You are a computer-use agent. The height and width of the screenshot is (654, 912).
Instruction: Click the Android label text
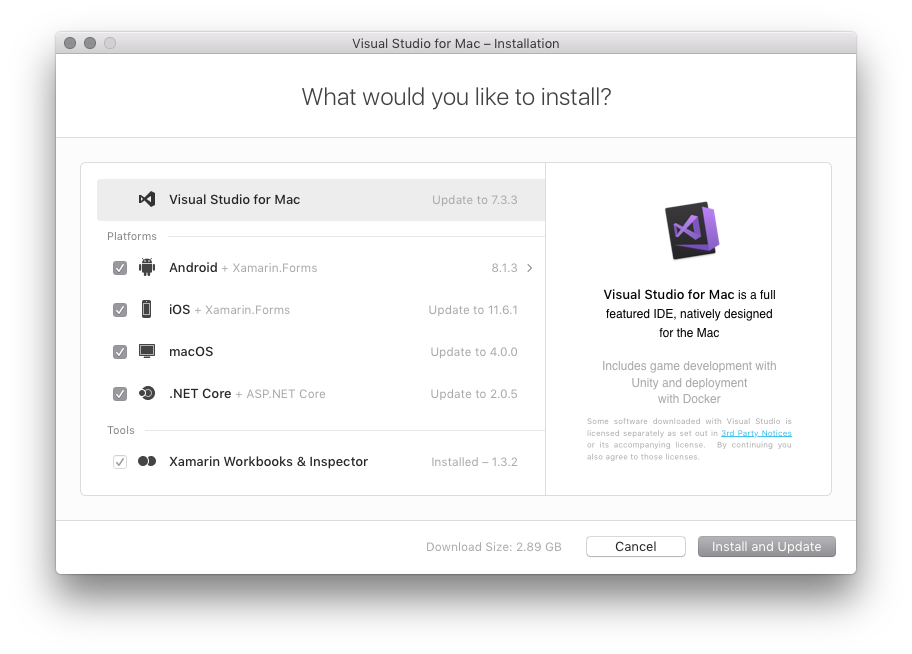193,268
